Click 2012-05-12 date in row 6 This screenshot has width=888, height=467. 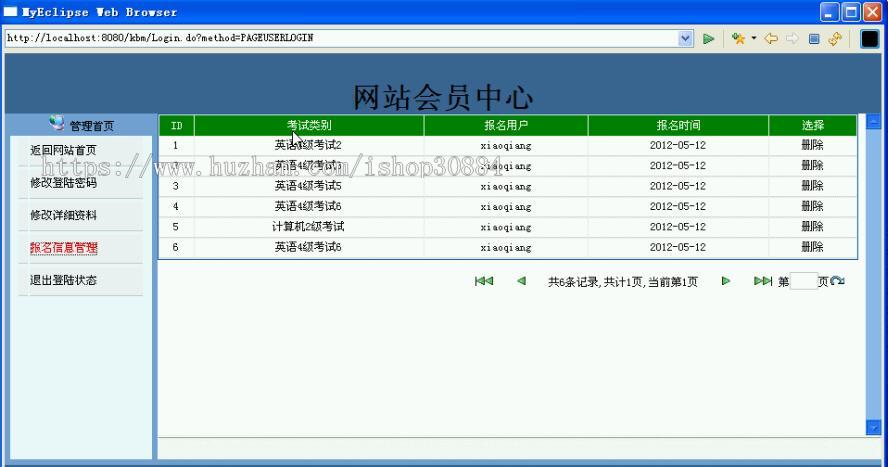tap(678, 247)
